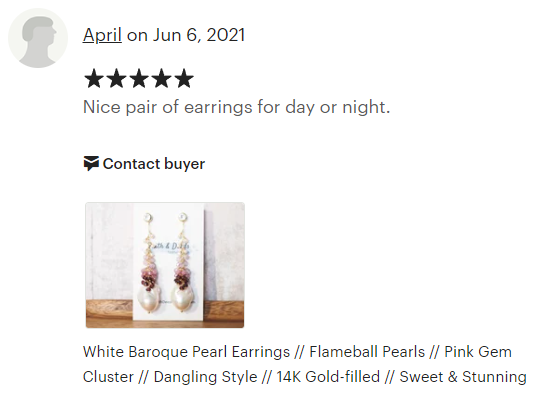Screen dimensions: 560x402
Task: Click the right earring in the thumbnail
Action: point(183,263)
